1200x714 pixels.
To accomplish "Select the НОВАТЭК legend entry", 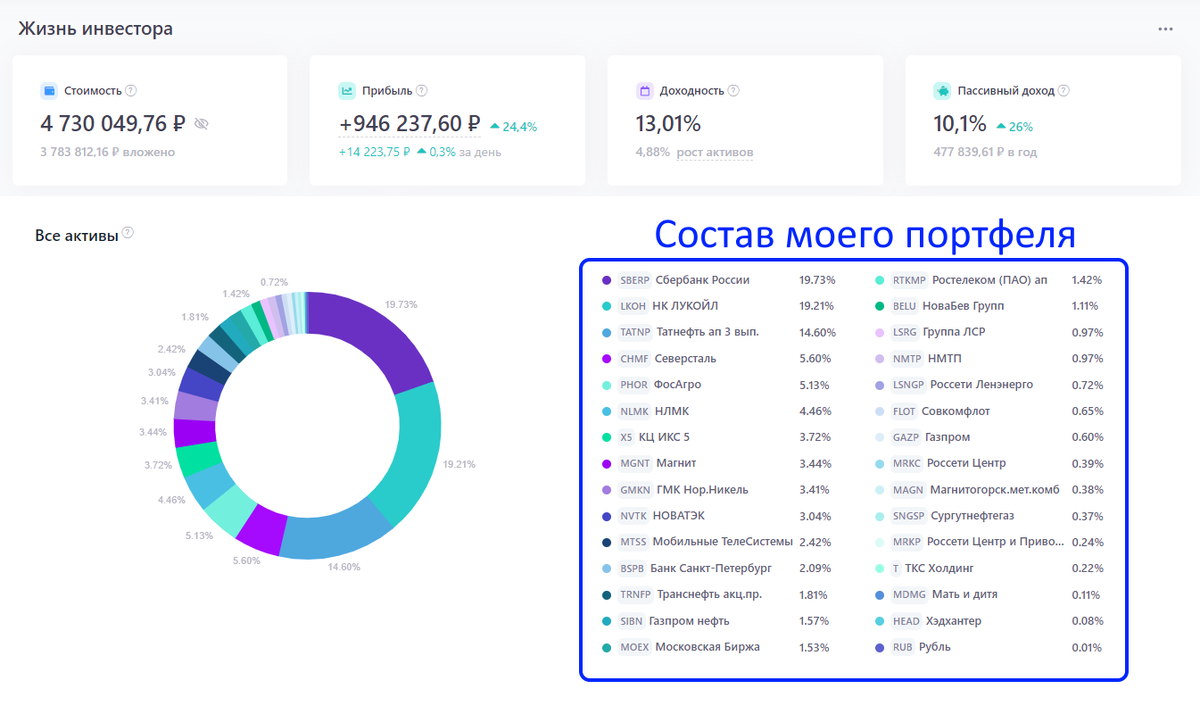I will (x=719, y=515).
